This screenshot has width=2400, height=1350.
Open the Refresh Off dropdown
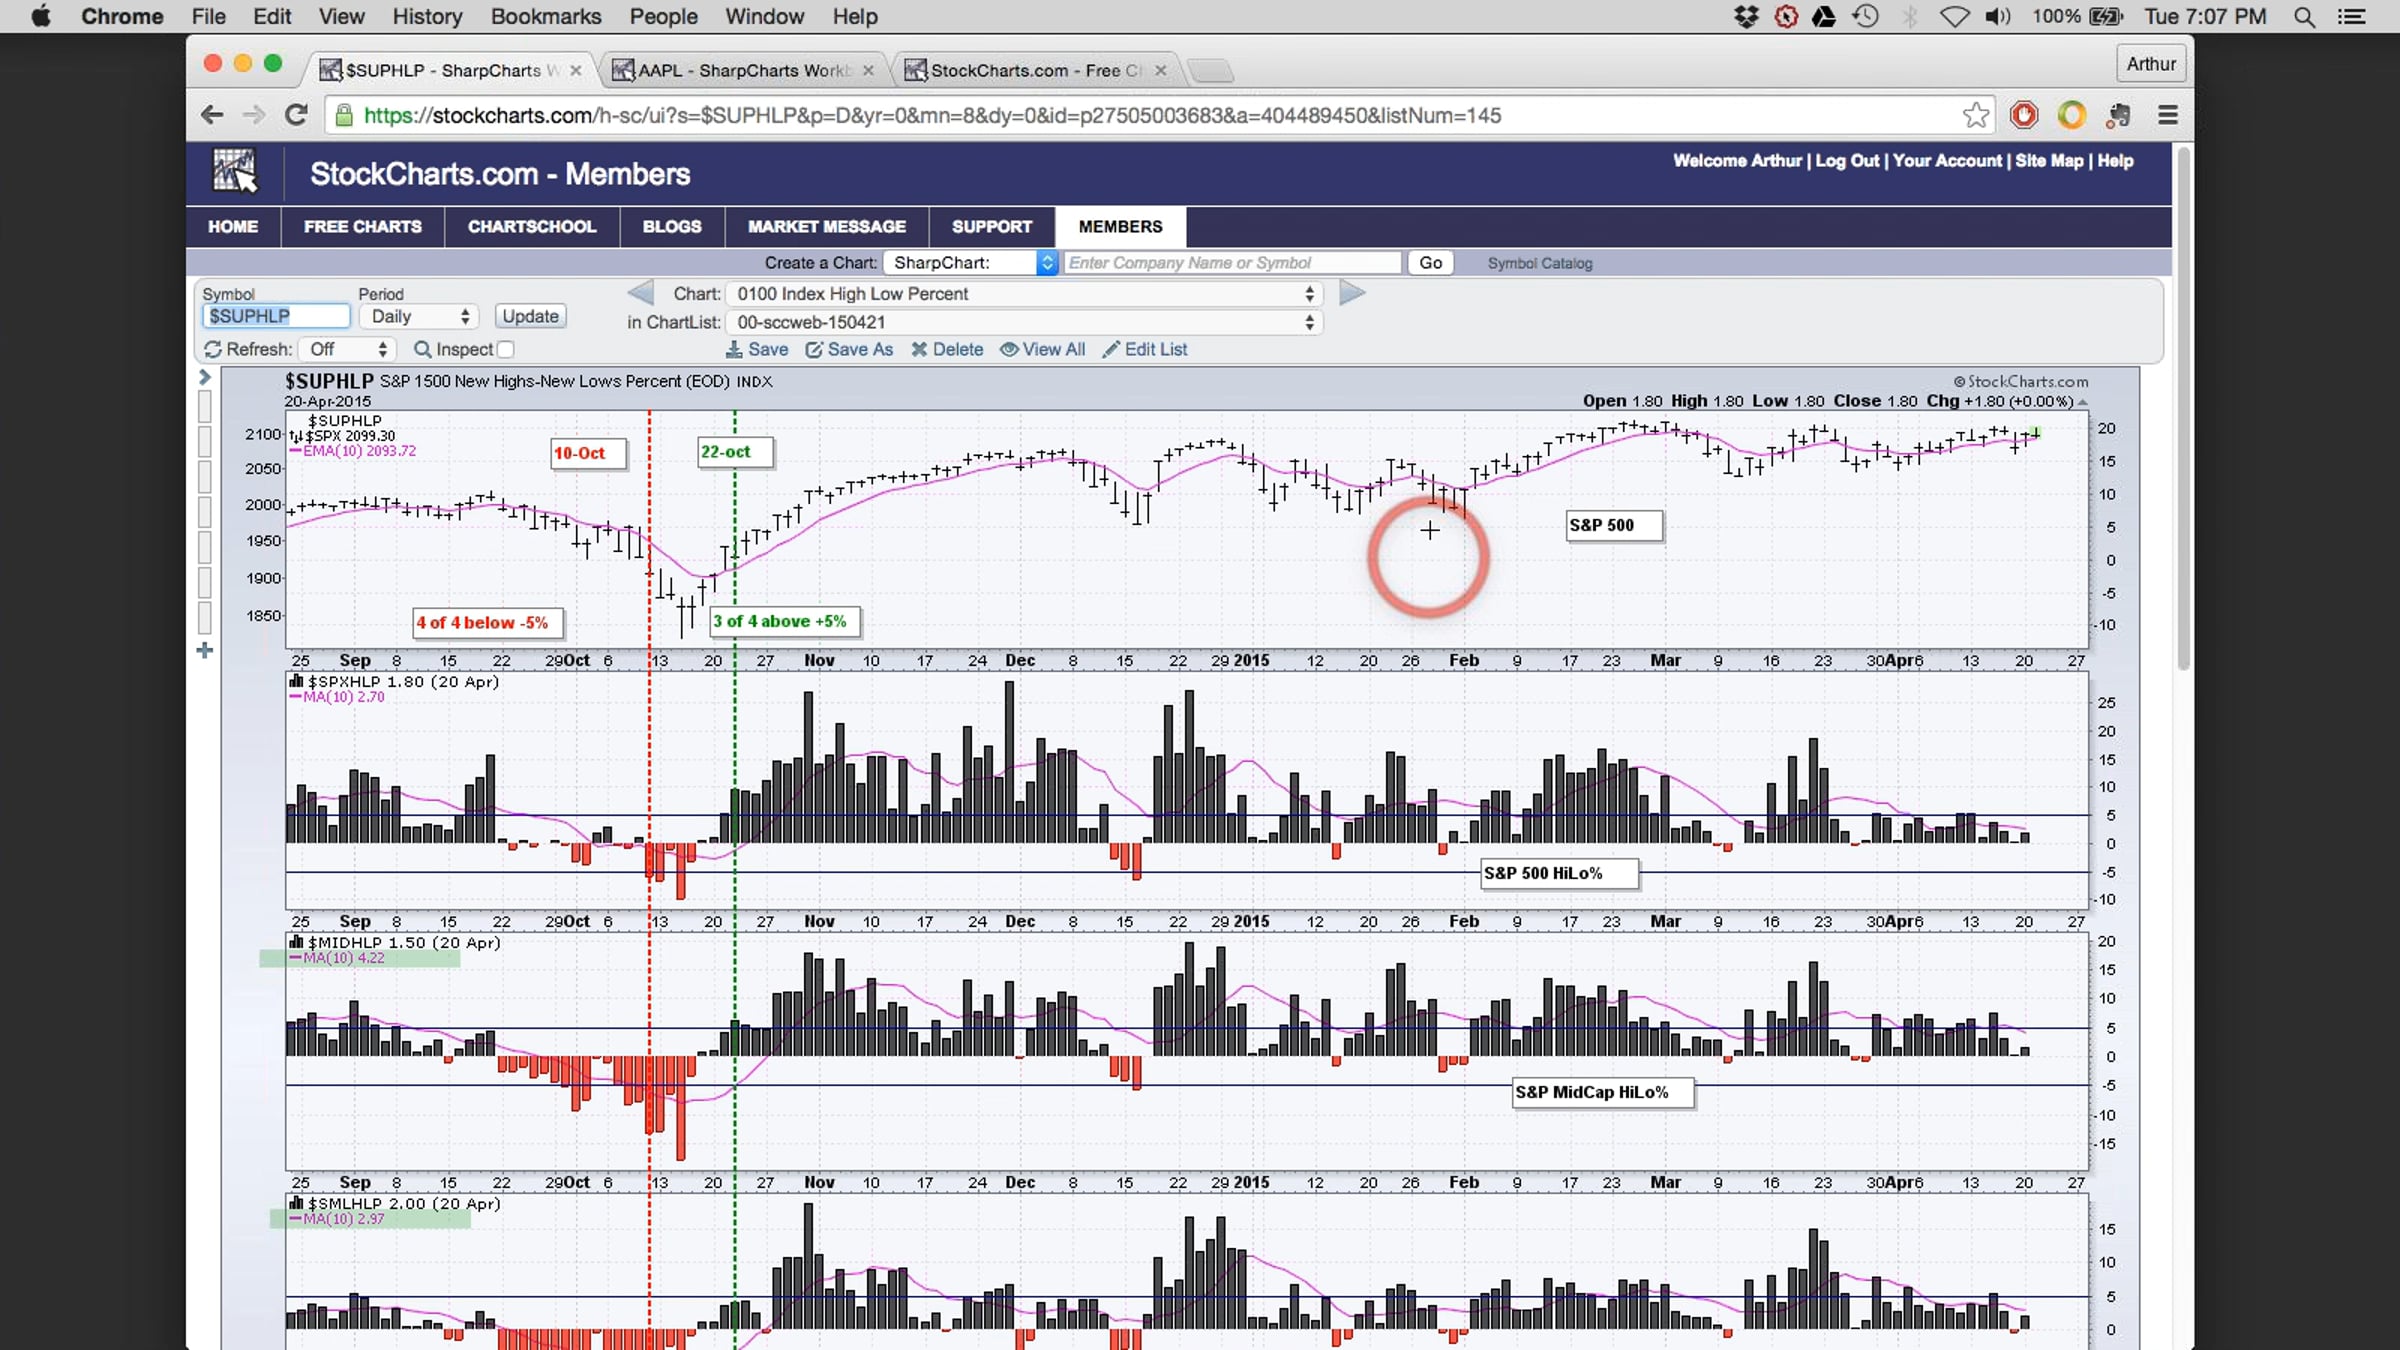347,349
